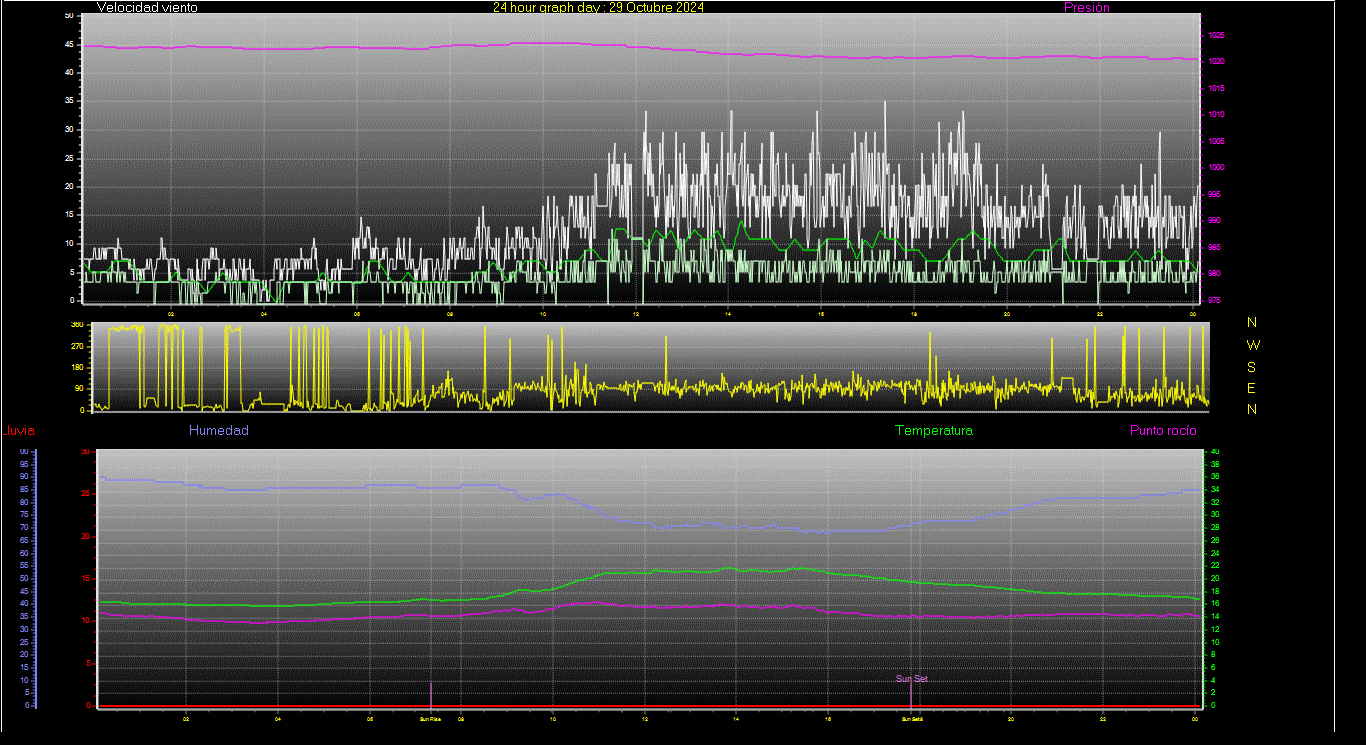The image size is (1366, 745).
Task: Click "12" hour label under wind speed graph
Action: [636, 314]
